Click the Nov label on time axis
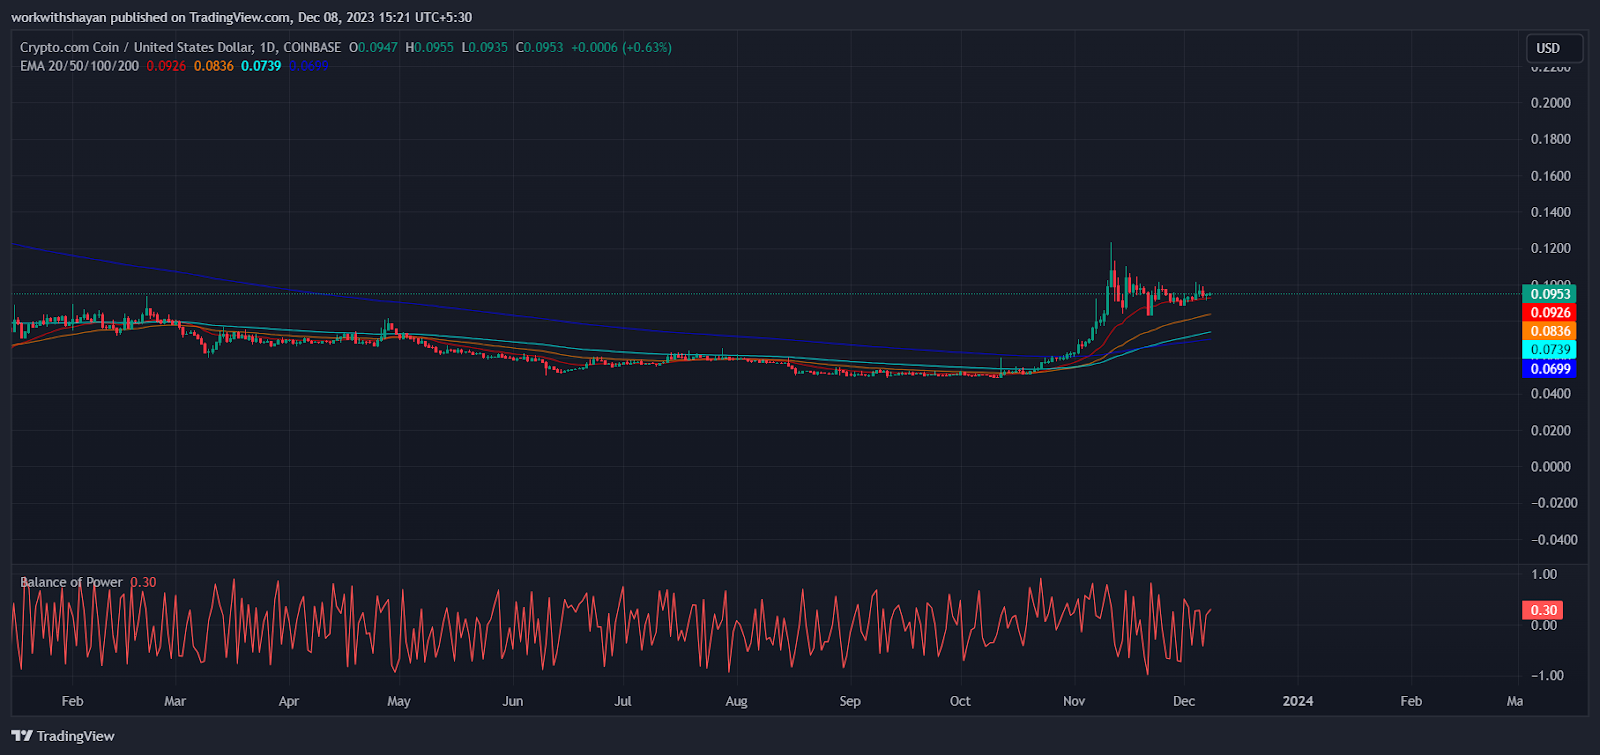The image size is (1600, 755). pos(1074,701)
